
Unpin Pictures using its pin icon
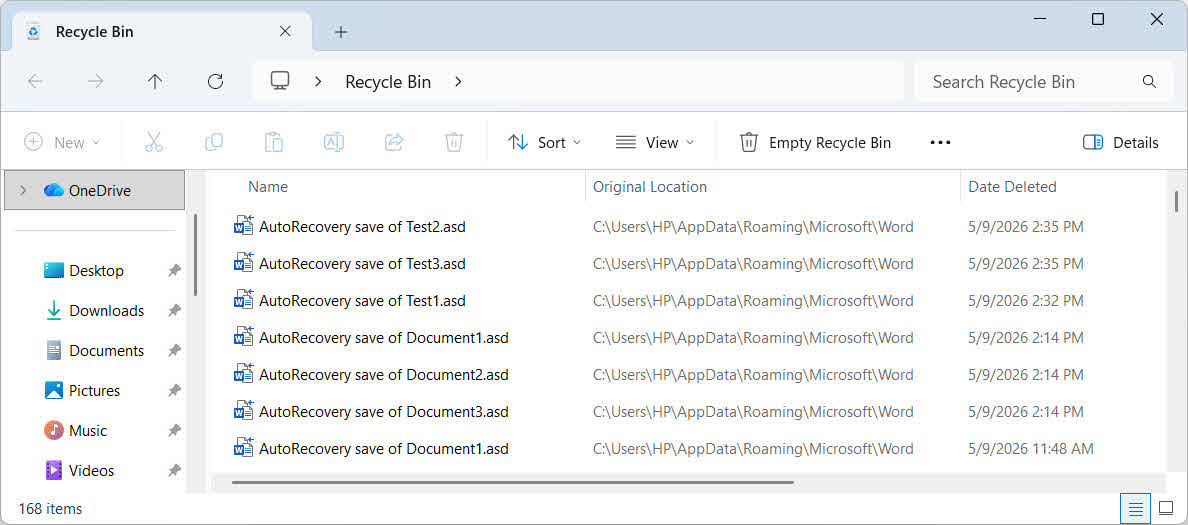click(x=174, y=391)
